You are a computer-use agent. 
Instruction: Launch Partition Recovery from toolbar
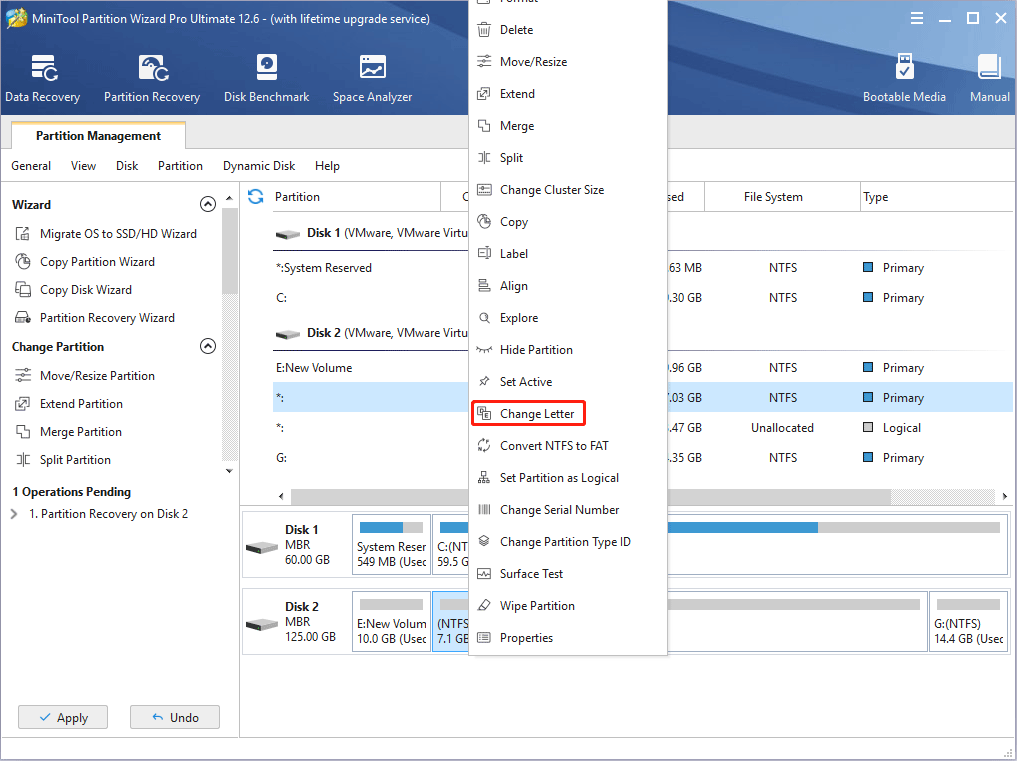(x=152, y=79)
